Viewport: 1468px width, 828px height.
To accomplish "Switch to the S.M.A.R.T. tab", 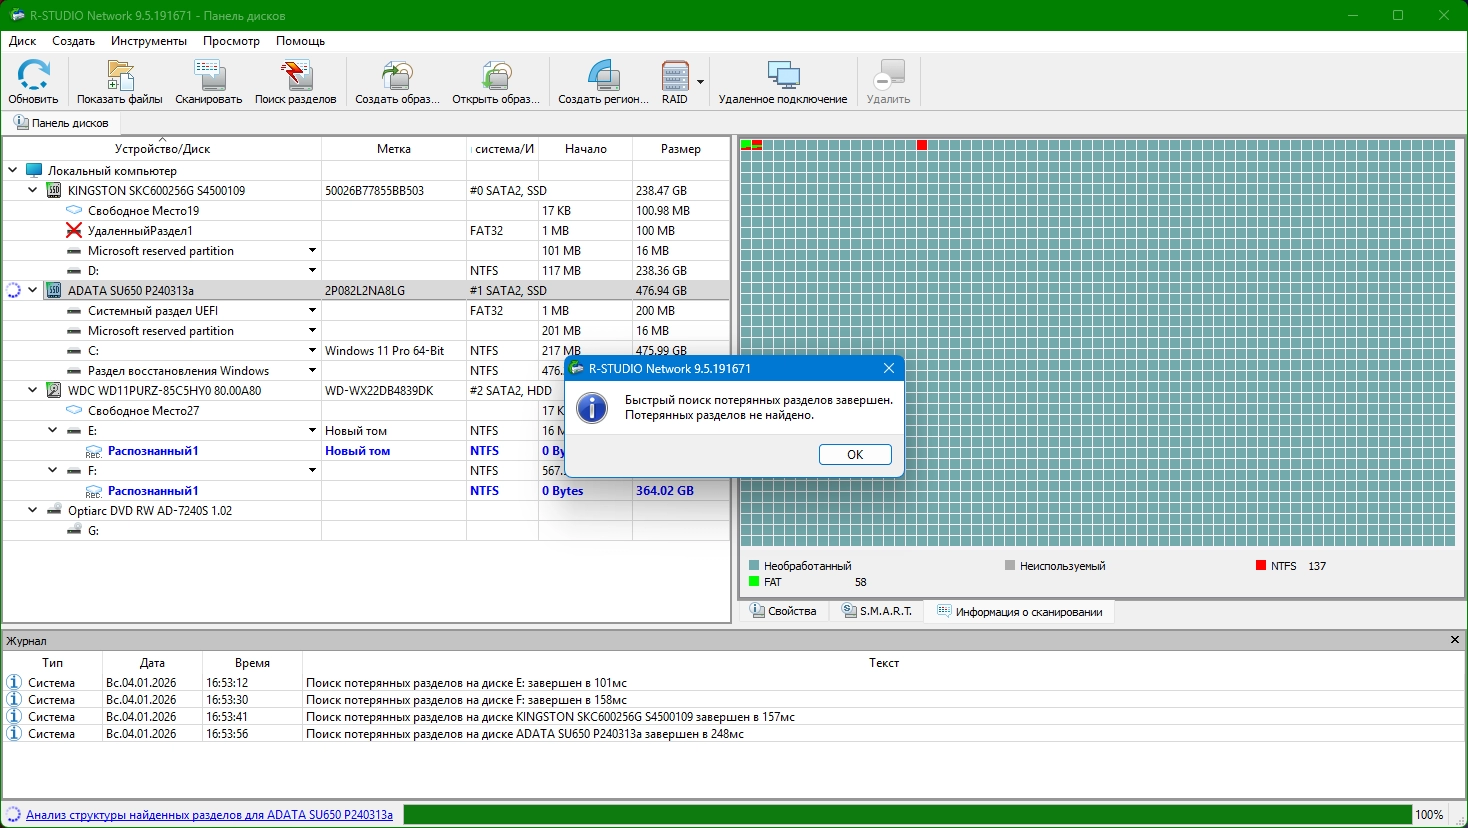I will (x=877, y=611).
